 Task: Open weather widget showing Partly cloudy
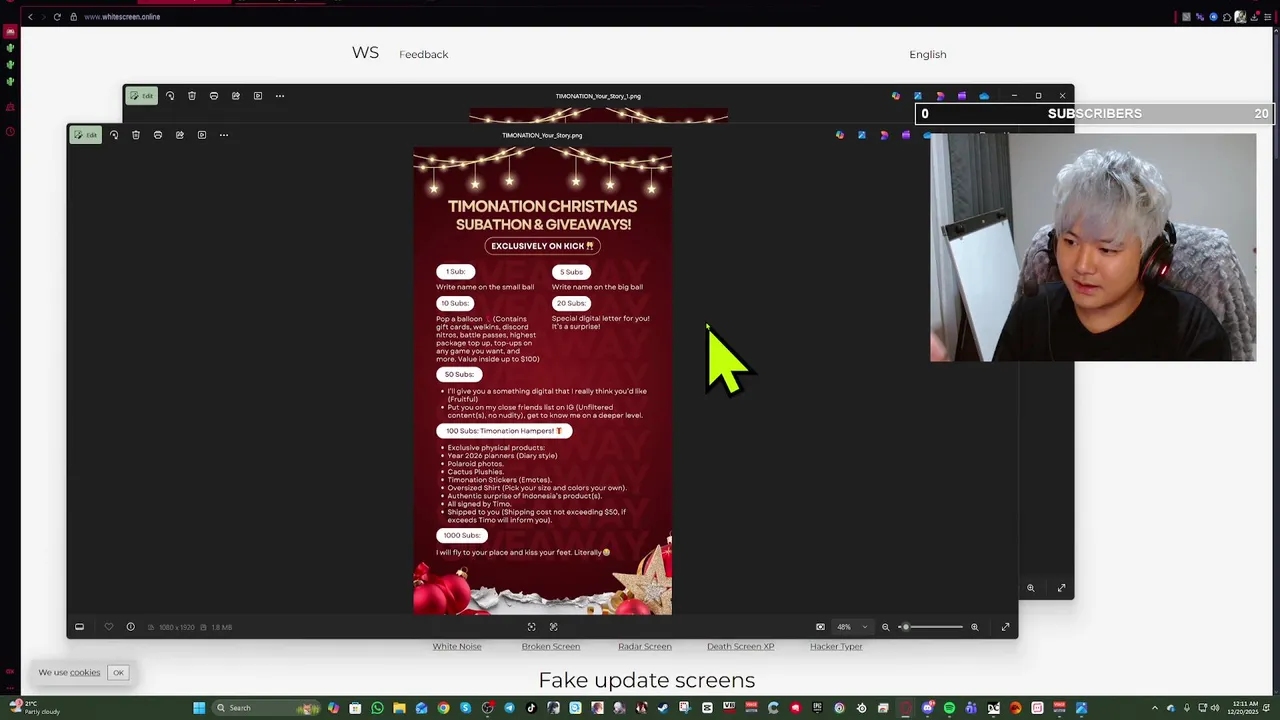[36, 708]
